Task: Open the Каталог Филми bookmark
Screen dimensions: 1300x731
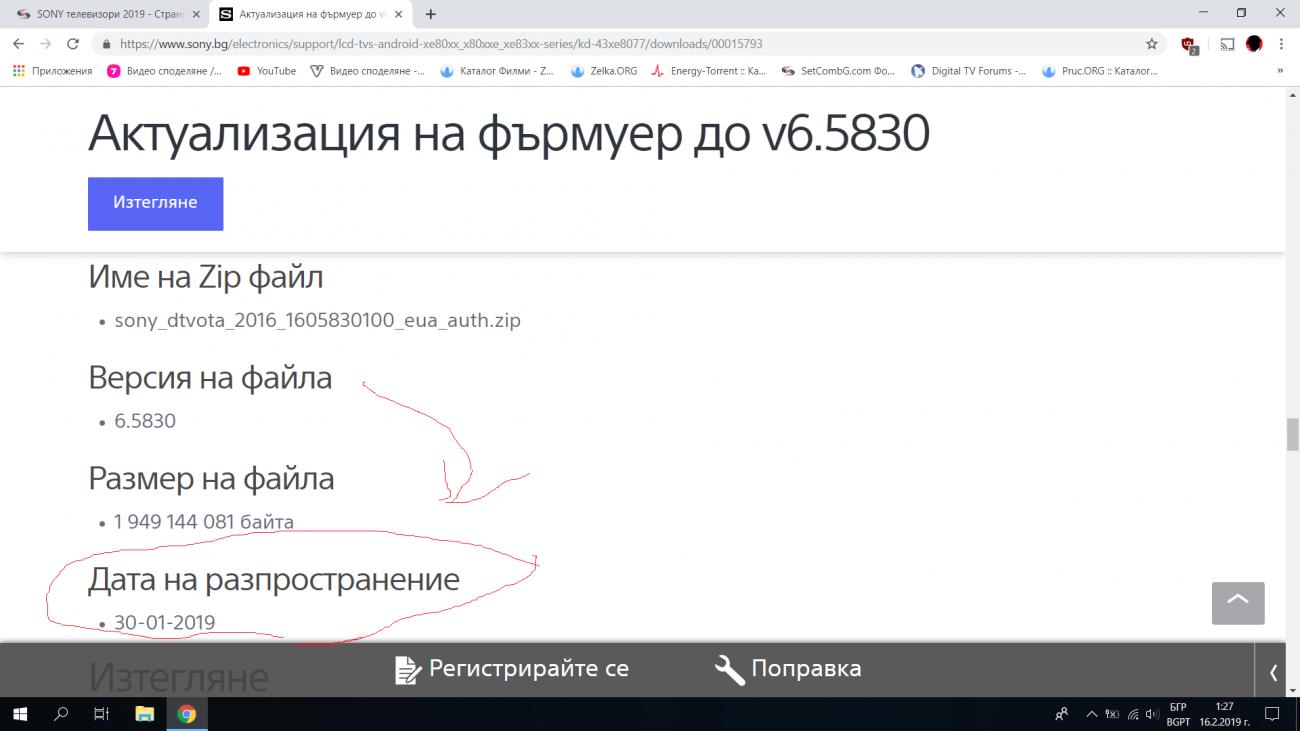Action: [x=497, y=71]
